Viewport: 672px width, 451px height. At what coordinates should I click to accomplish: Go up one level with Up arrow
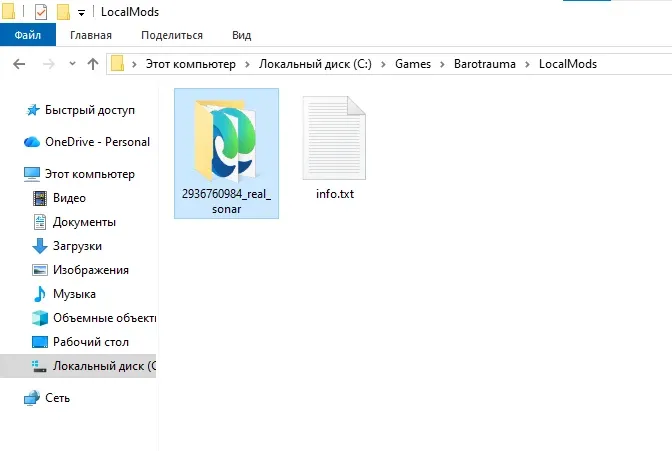(93, 64)
